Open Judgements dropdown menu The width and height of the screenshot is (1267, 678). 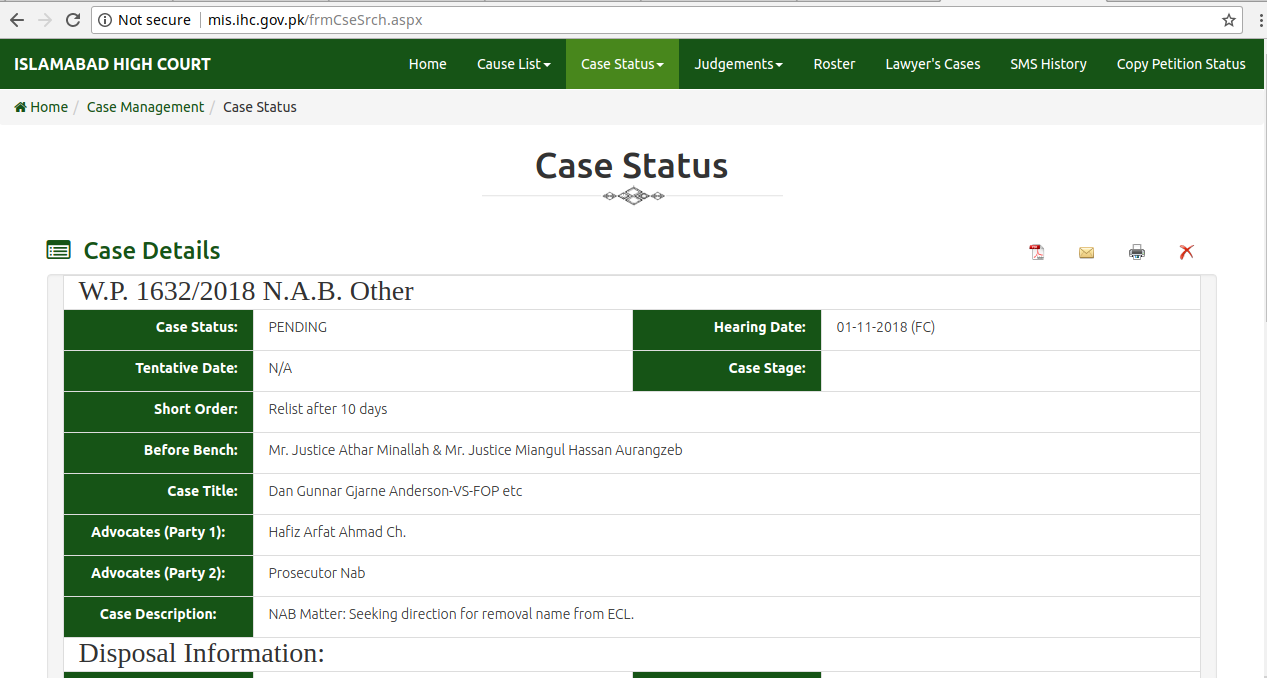[738, 64]
